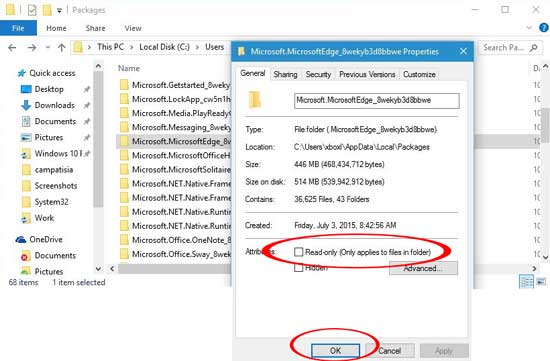Click Documents icon under Quick access
Image resolution: width=550 pixels, height=361 pixels.
click(x=26, y=121)
